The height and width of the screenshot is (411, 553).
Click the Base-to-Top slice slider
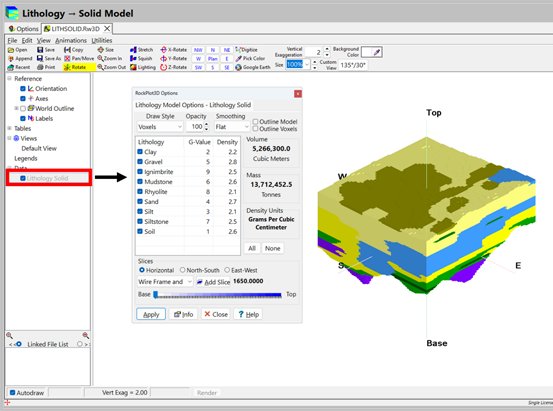(x=218, y=295)
